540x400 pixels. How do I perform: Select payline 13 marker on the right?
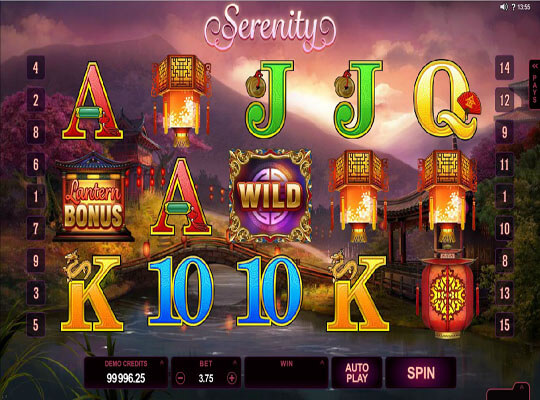[x=505, y=293]
